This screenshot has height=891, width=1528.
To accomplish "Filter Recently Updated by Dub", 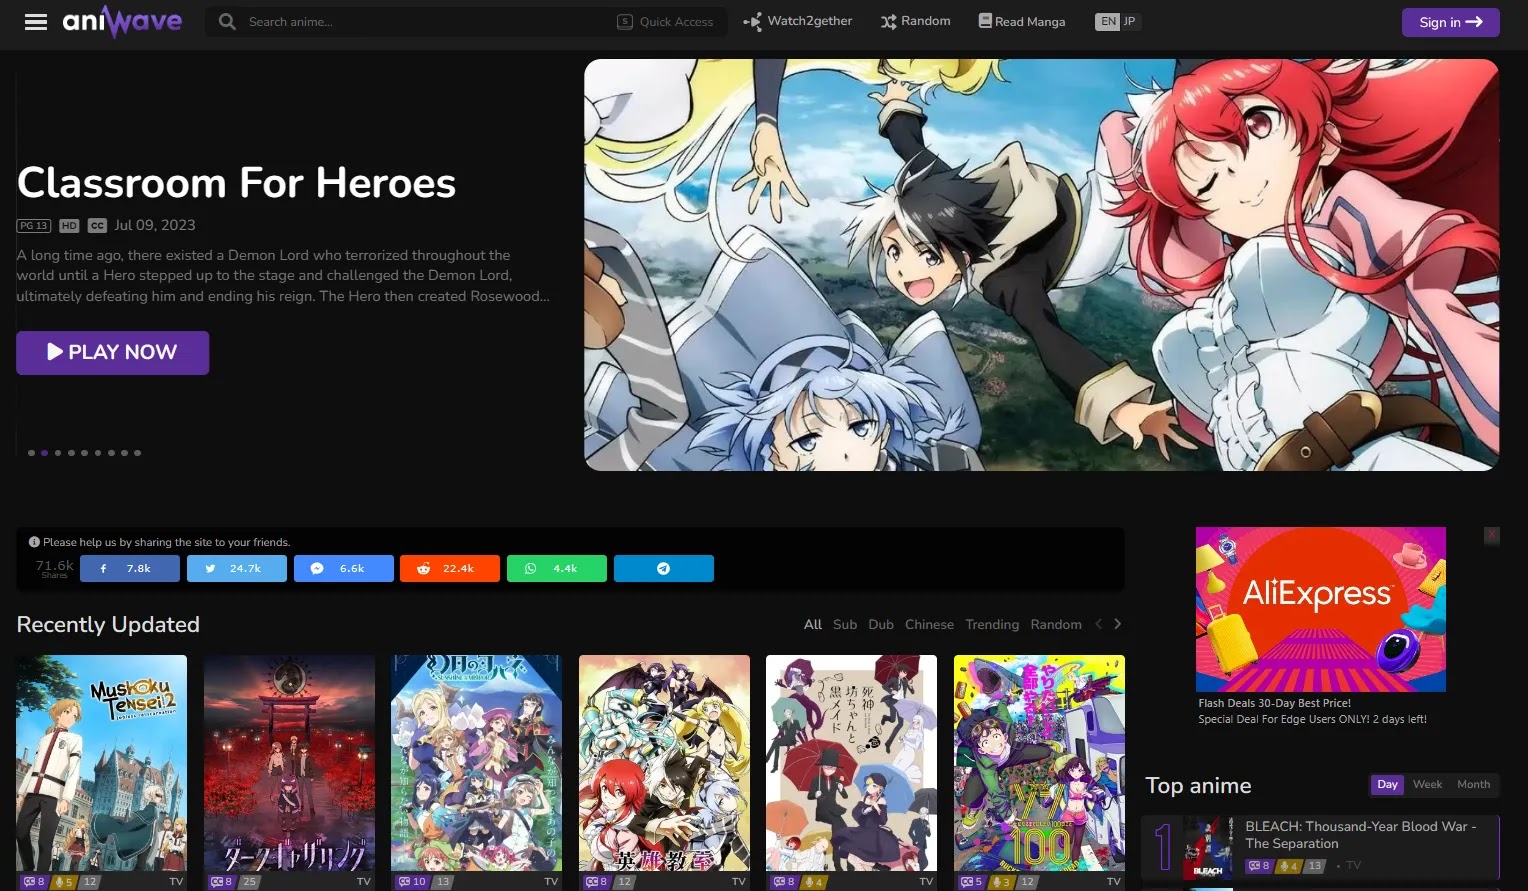I will [x=881, y=624].
